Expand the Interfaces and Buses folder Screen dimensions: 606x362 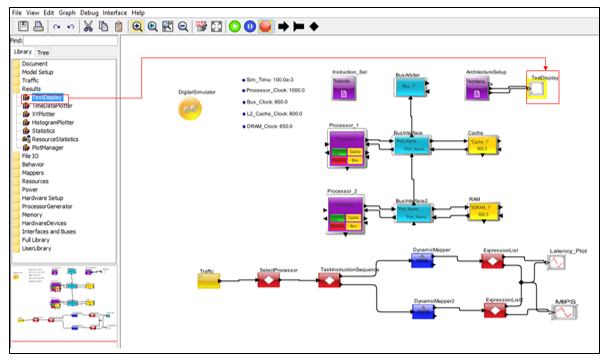click(x=49, y=232)
